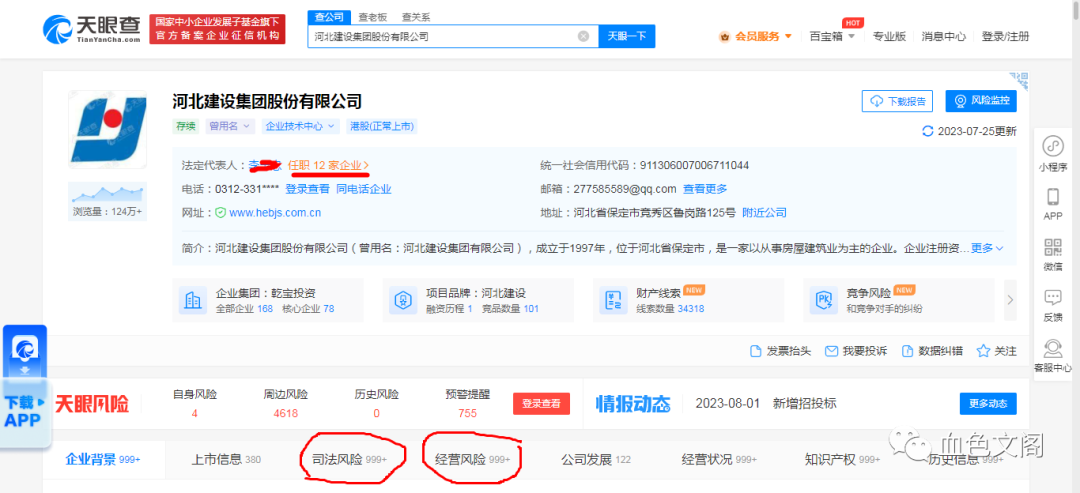Image resolution: width=1080 pixels, height=493 pixels.
Task: Expand the 曾用名 tag dropdown
Action: [230, 126]
